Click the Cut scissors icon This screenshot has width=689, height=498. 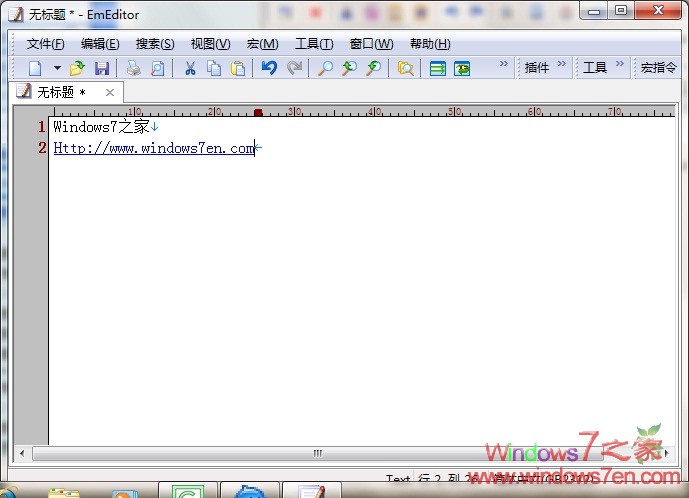[x=189, y=68]
